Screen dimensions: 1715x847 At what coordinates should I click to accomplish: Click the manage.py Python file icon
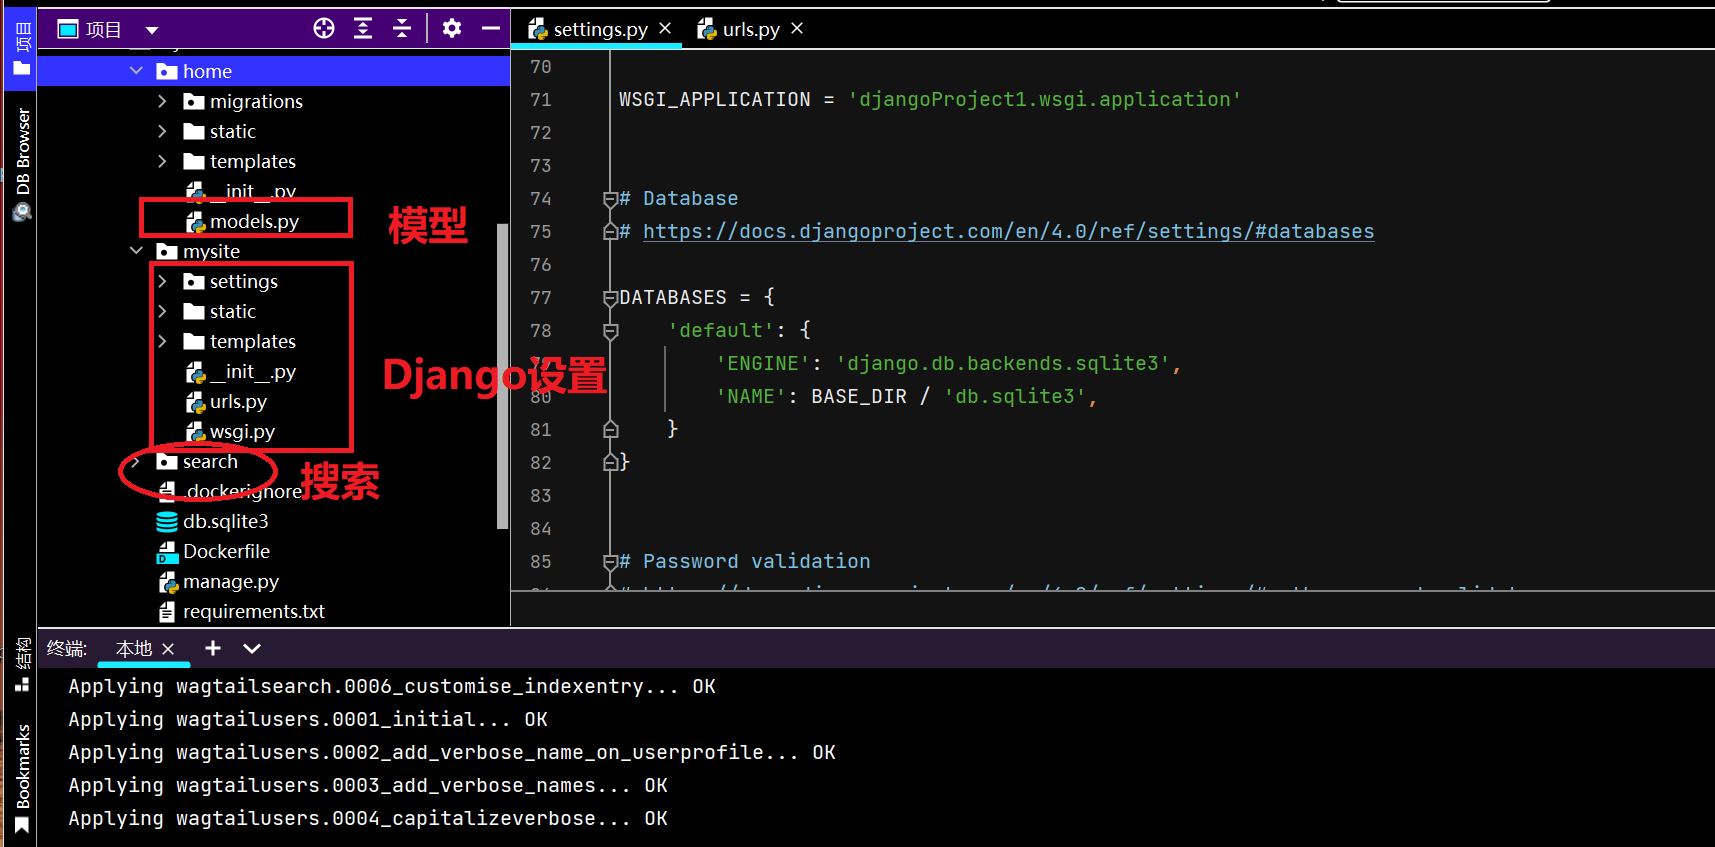167,581
